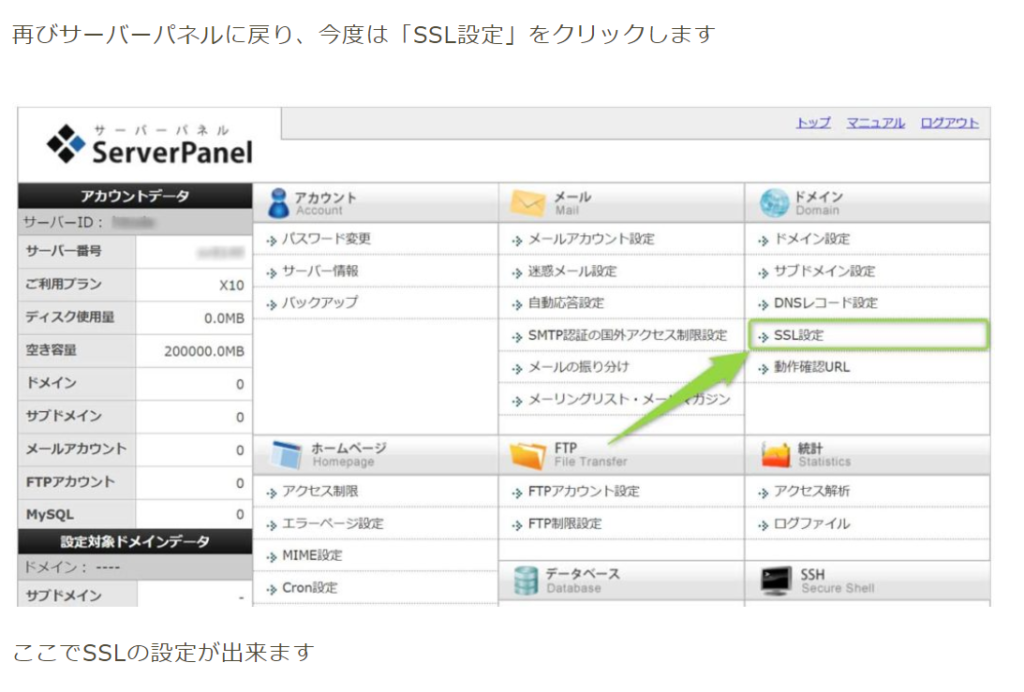Open the マニュアル link
The width and height of the screenshot is (1024, 692).
(x=875, y=123)
